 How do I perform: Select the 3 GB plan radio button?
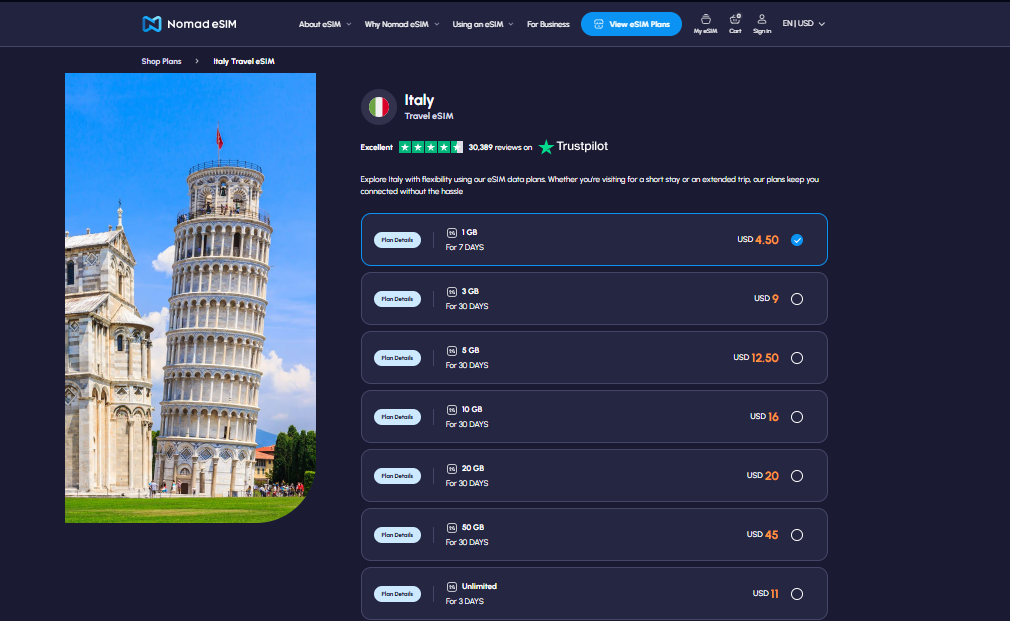(x=796, y=299)
